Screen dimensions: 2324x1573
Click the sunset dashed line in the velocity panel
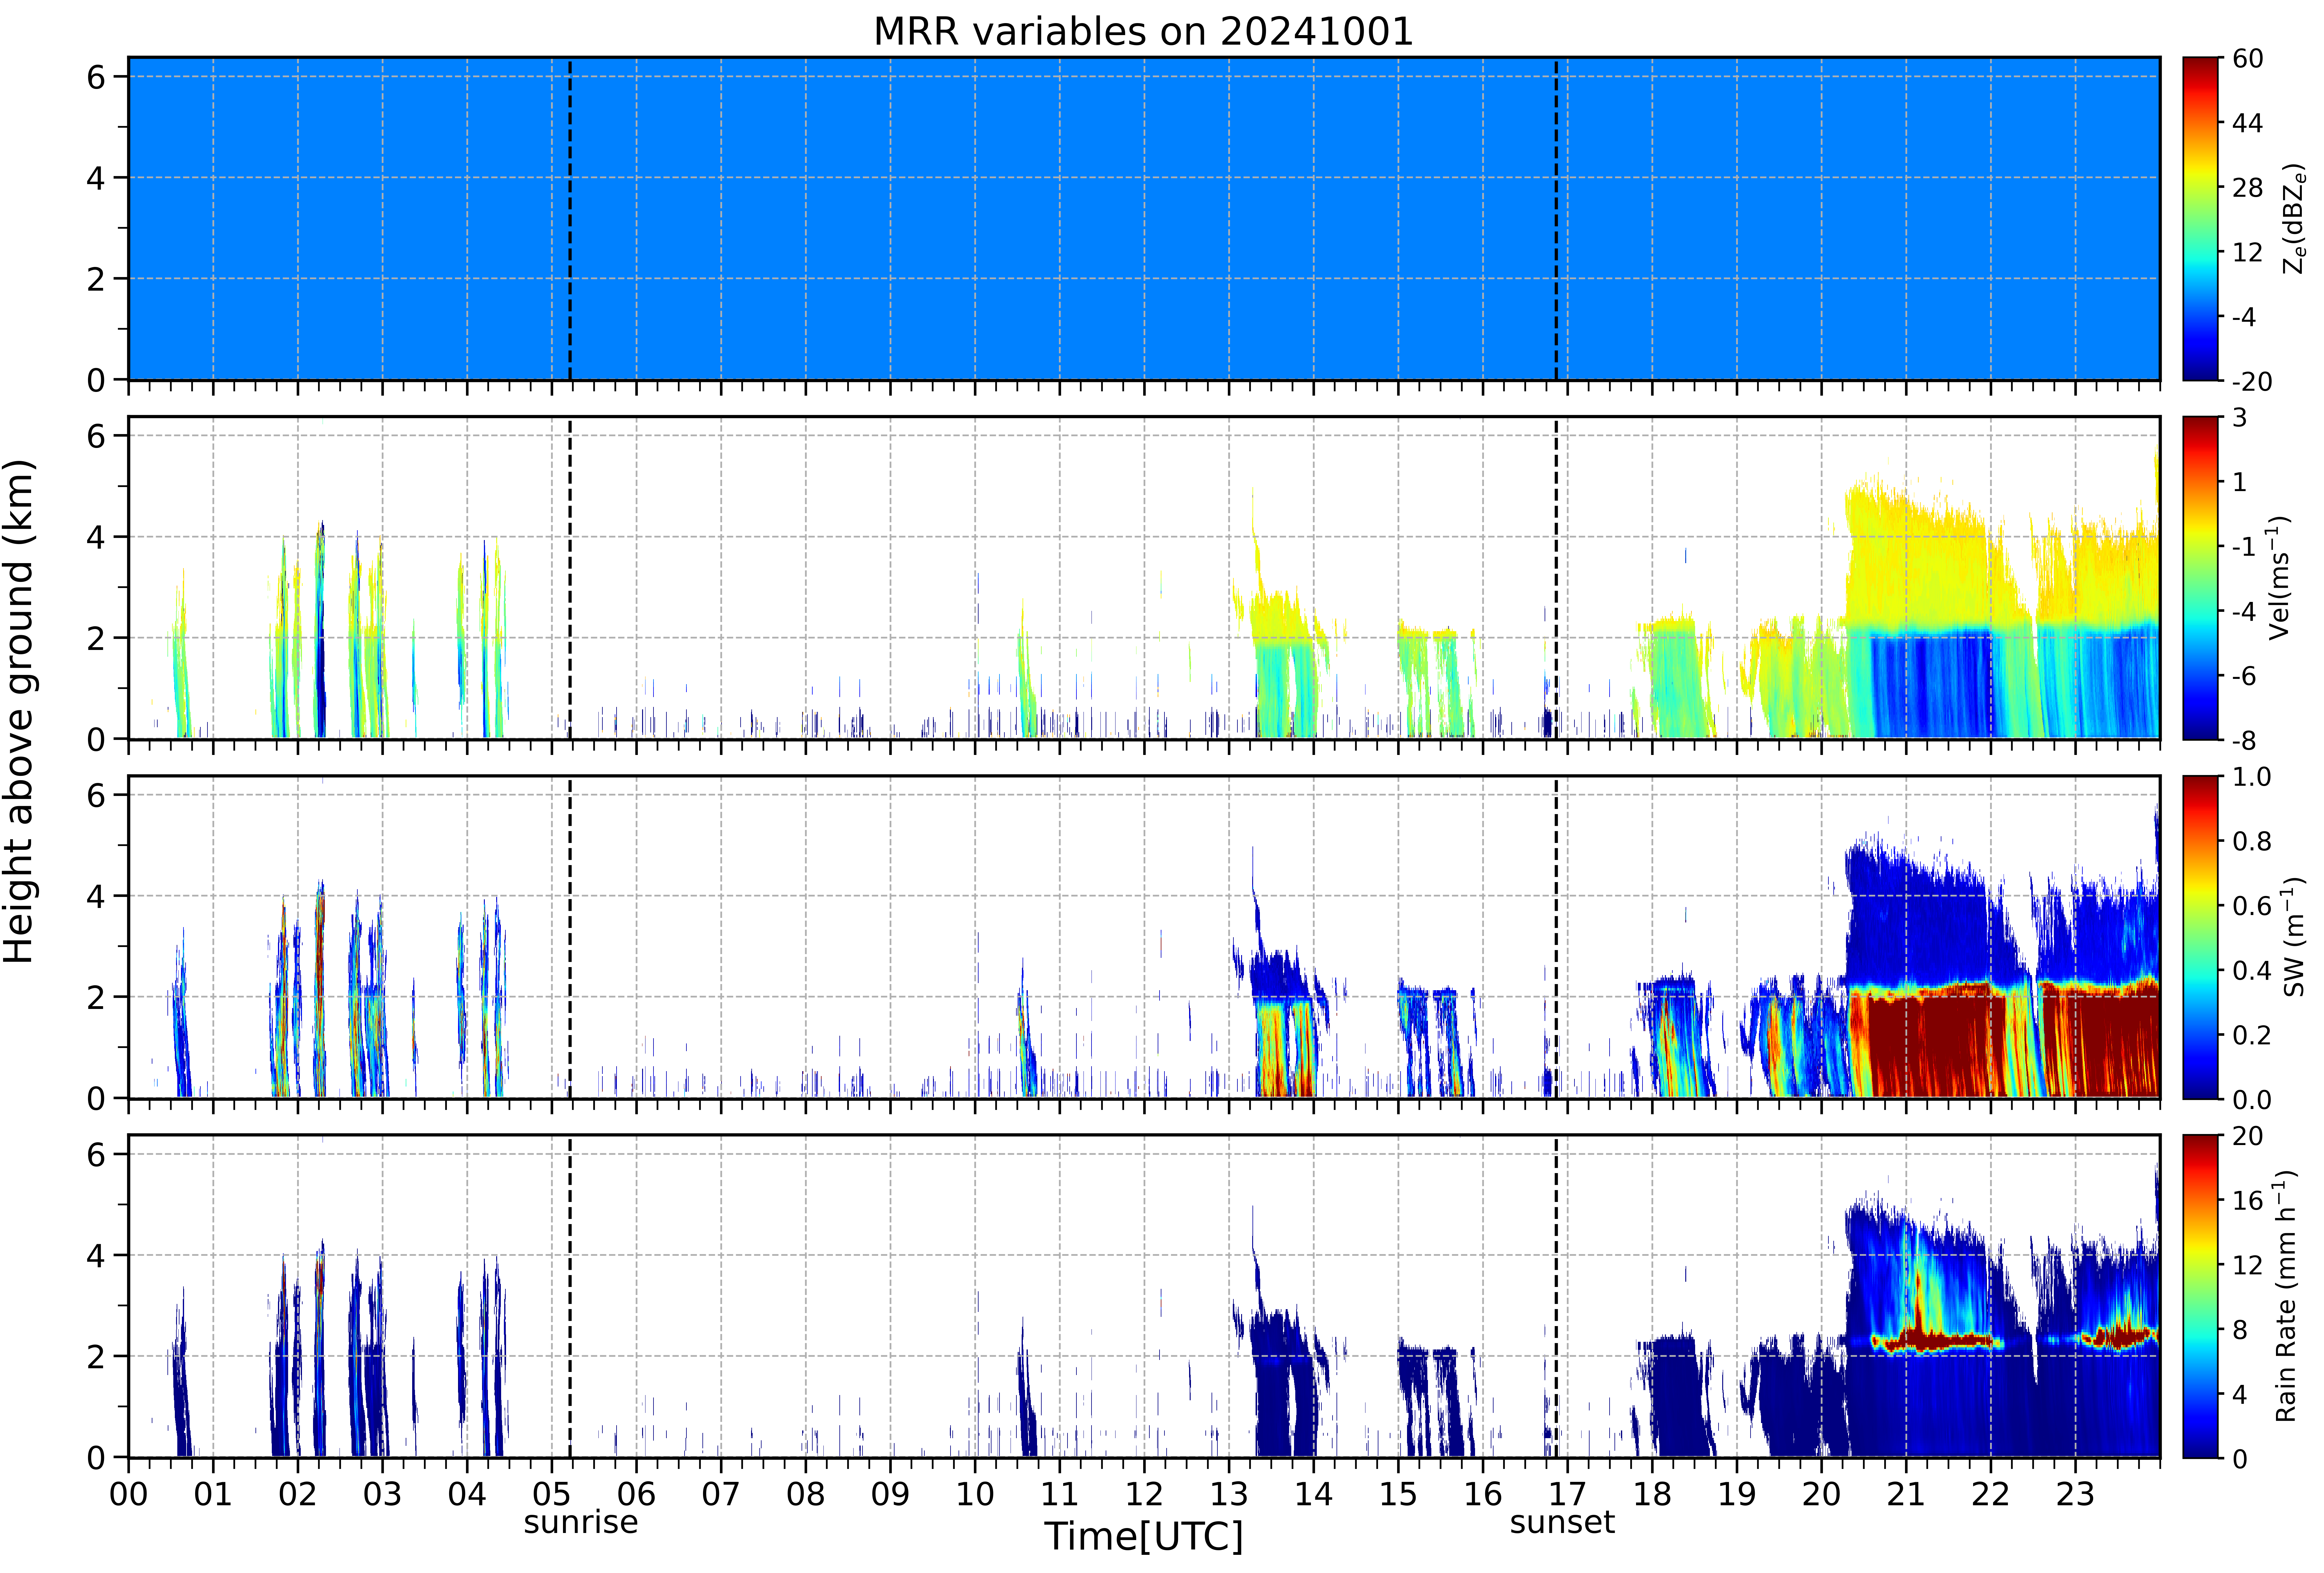tap(1556, 578)
